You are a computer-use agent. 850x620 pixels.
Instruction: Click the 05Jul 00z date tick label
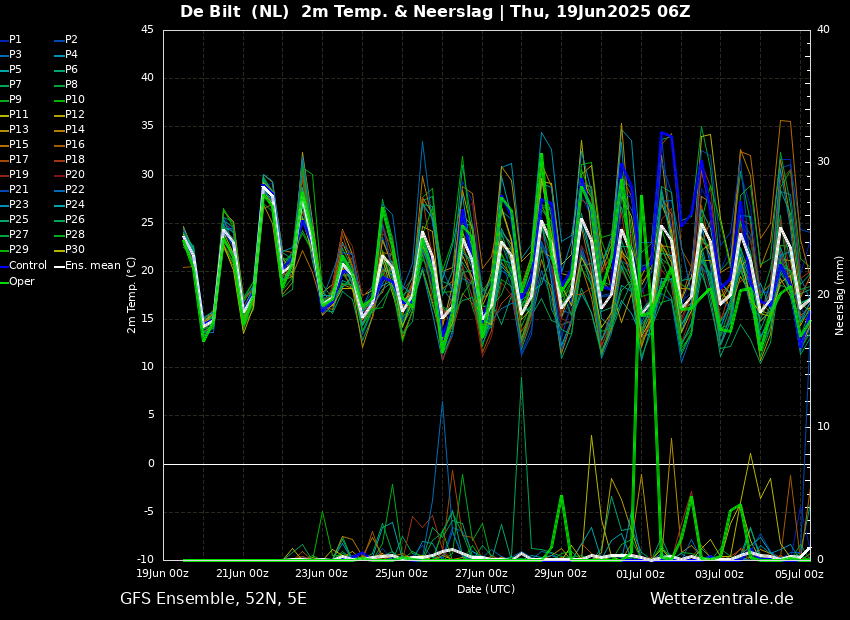tap(799, 574)
